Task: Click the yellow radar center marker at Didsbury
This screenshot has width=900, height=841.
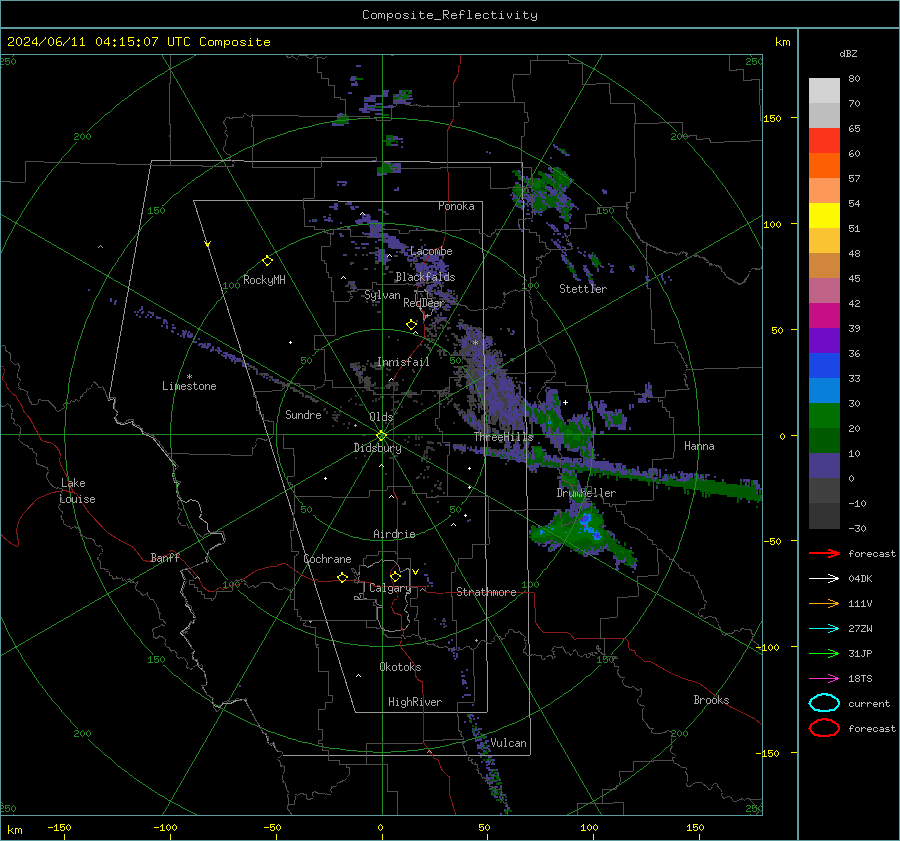Action: [x=382, y=436]
